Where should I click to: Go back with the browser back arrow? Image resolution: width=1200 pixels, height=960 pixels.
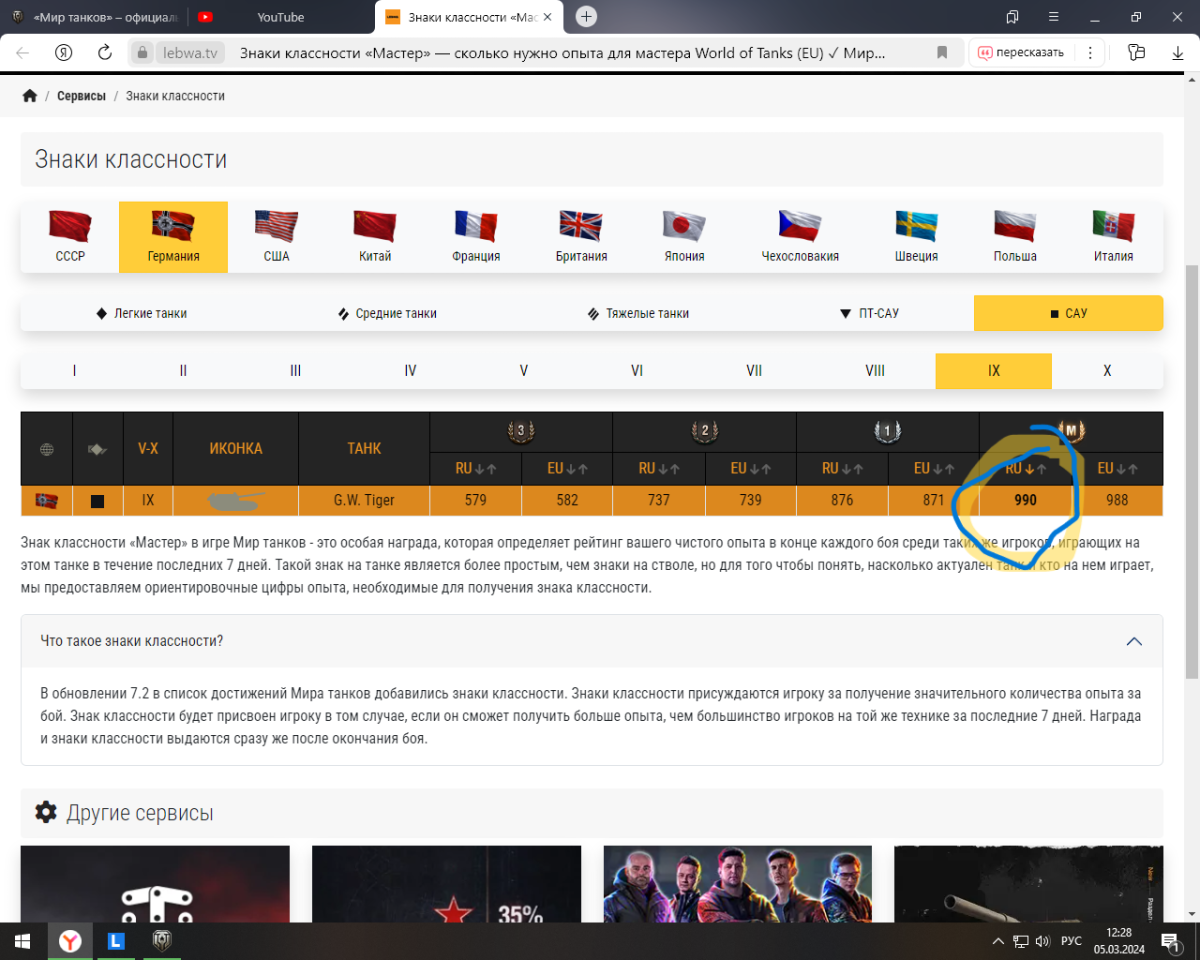click(23, 53)
